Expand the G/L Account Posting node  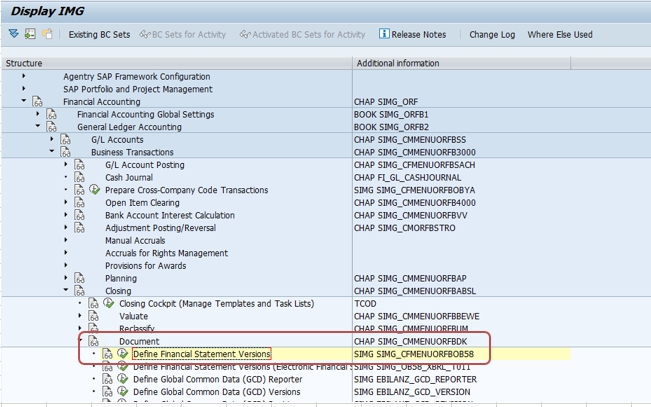pos(66,164)
